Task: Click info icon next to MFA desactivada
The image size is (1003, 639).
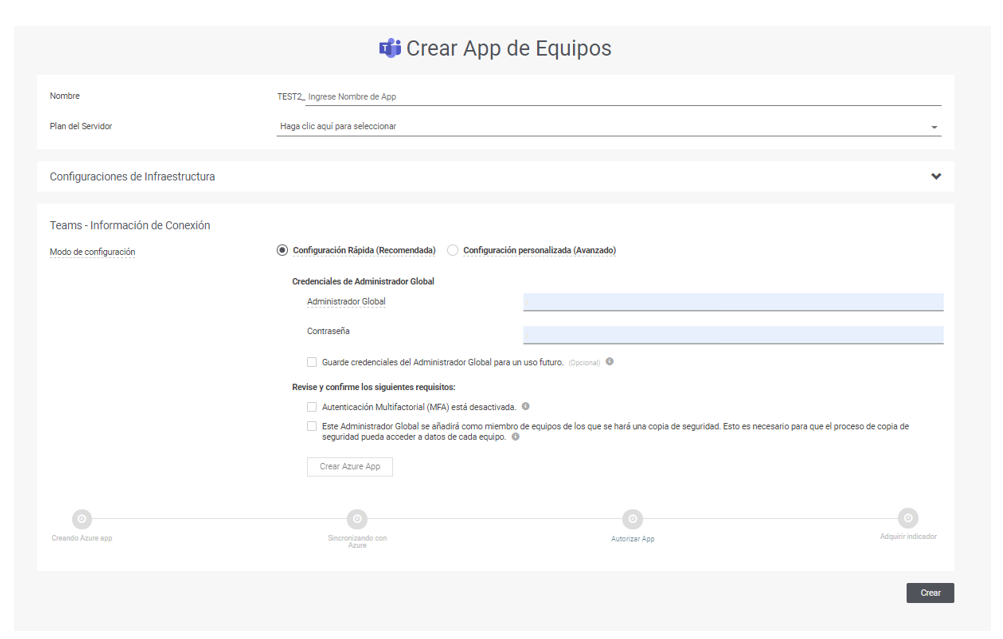Action: (x=526, y=406)
